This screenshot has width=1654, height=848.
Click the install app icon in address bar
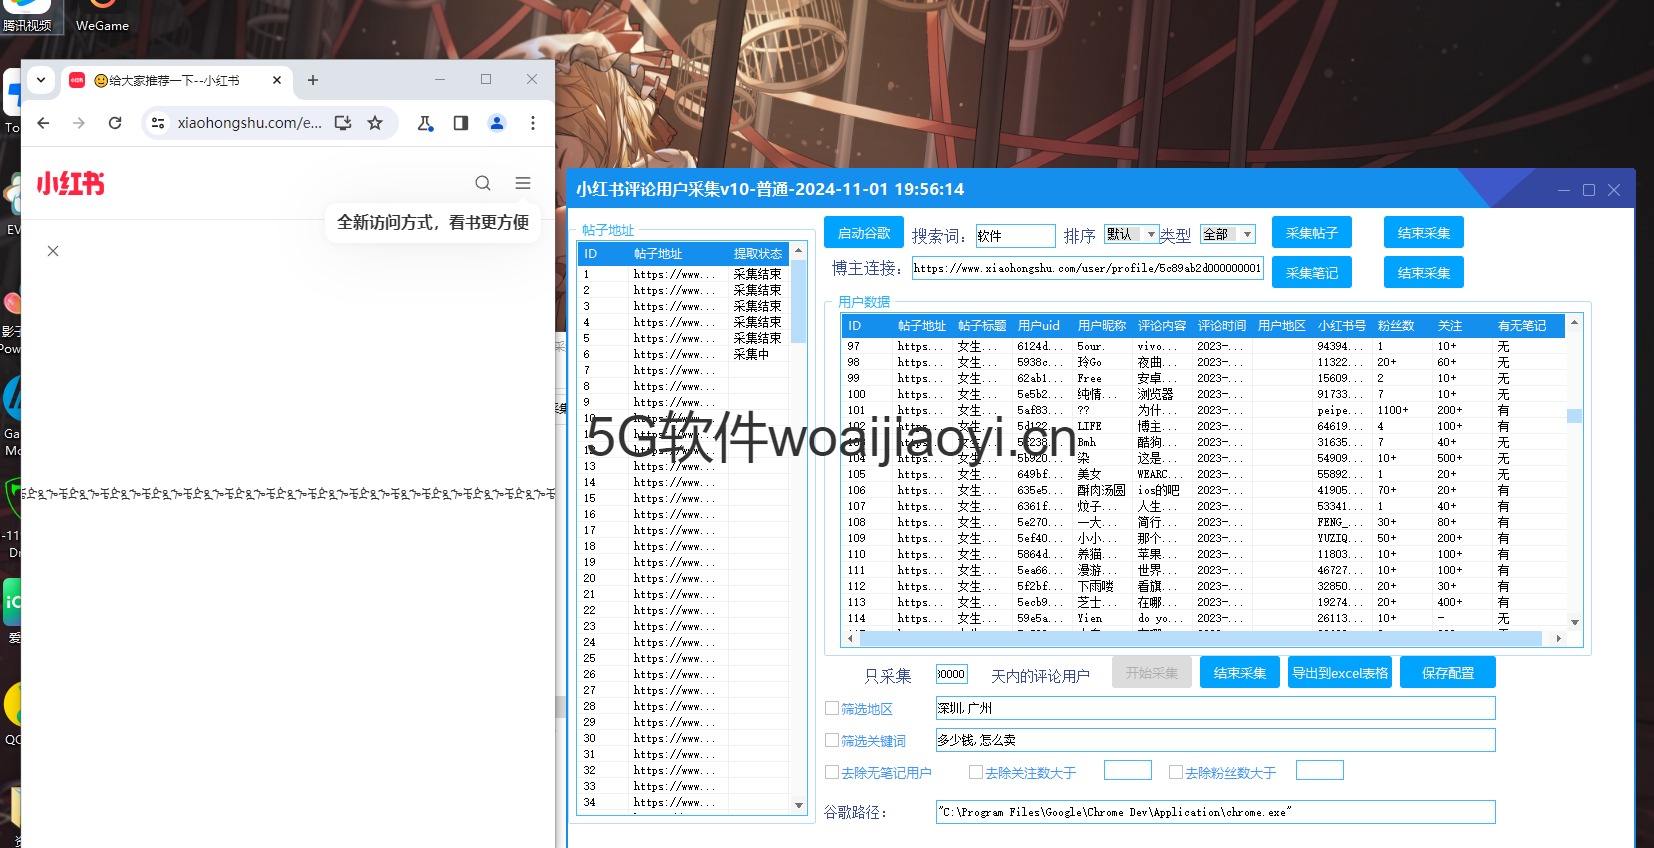click(343, 123)
